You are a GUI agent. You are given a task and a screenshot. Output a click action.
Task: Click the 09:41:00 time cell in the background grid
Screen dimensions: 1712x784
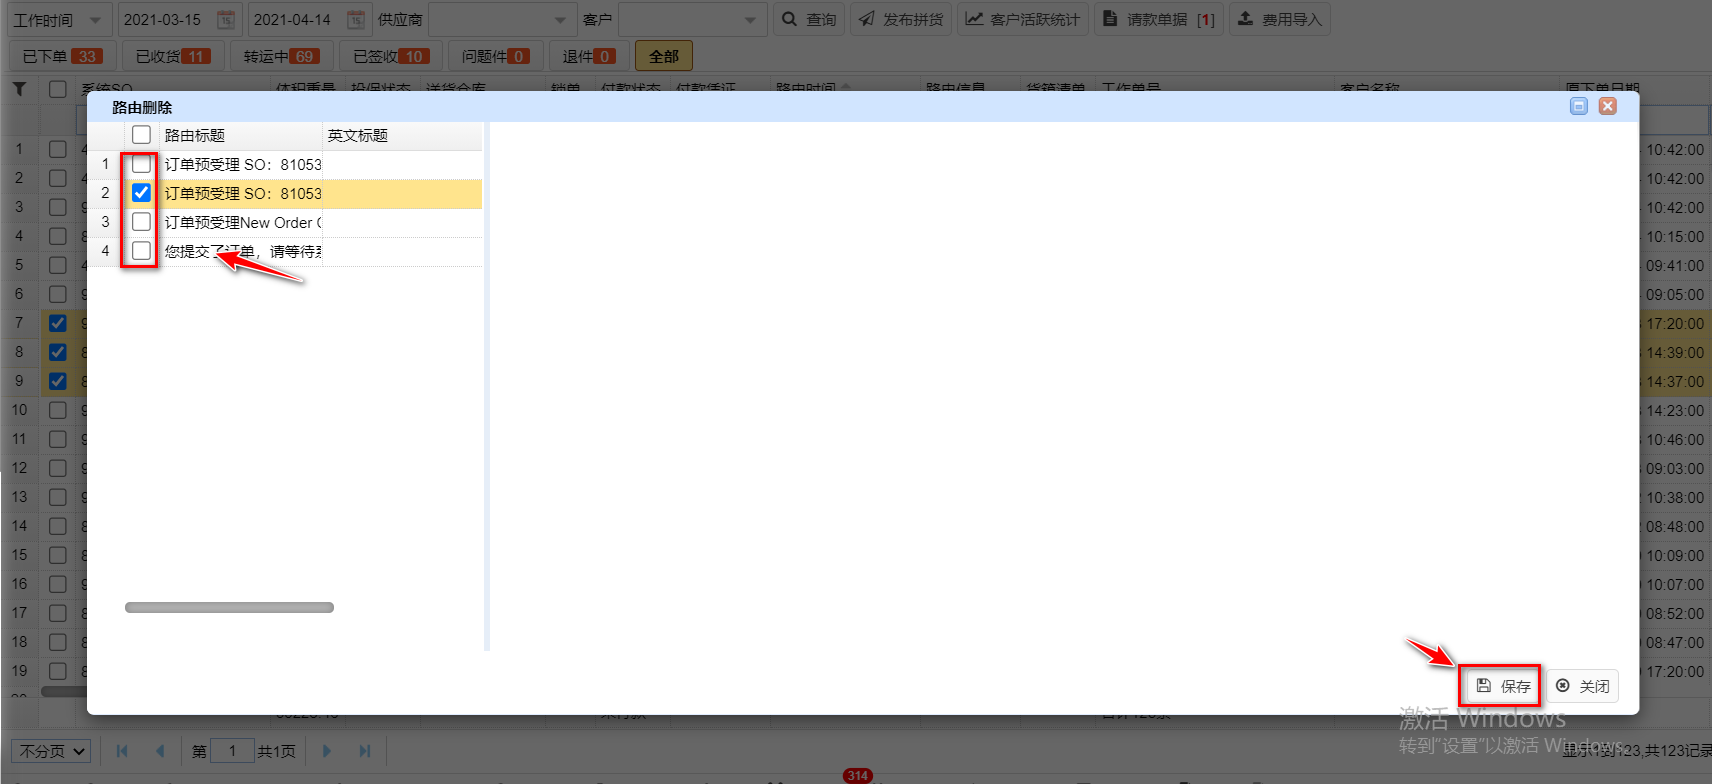click(1675, 266)
